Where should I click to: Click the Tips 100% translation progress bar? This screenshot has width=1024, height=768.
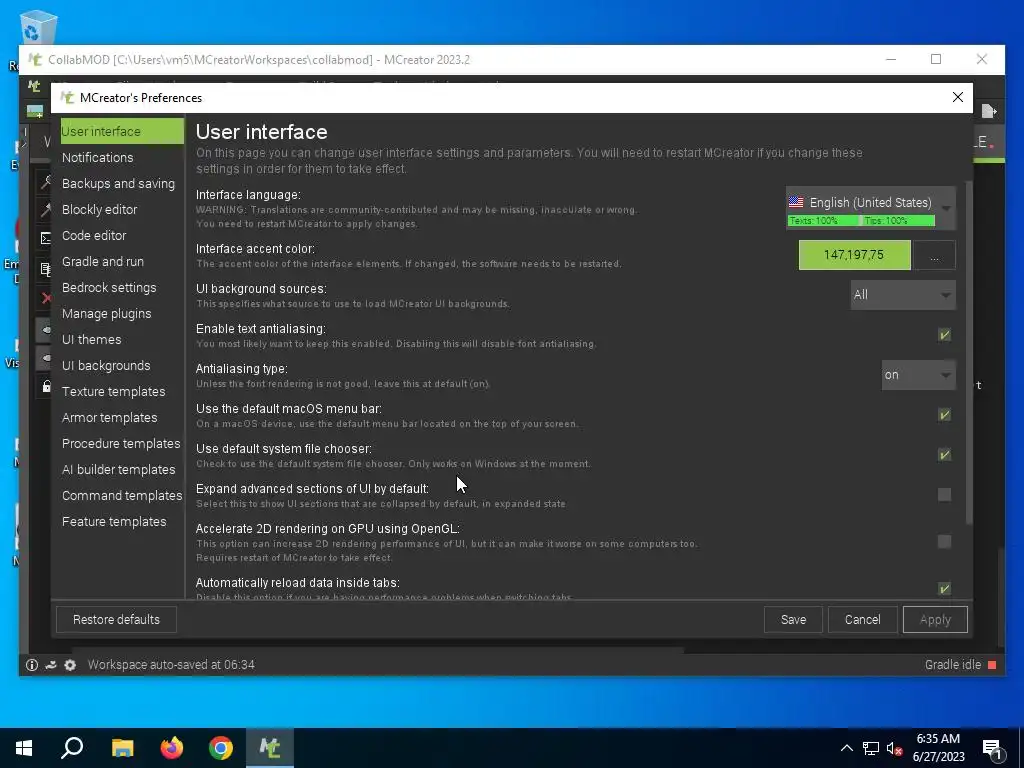899,221
